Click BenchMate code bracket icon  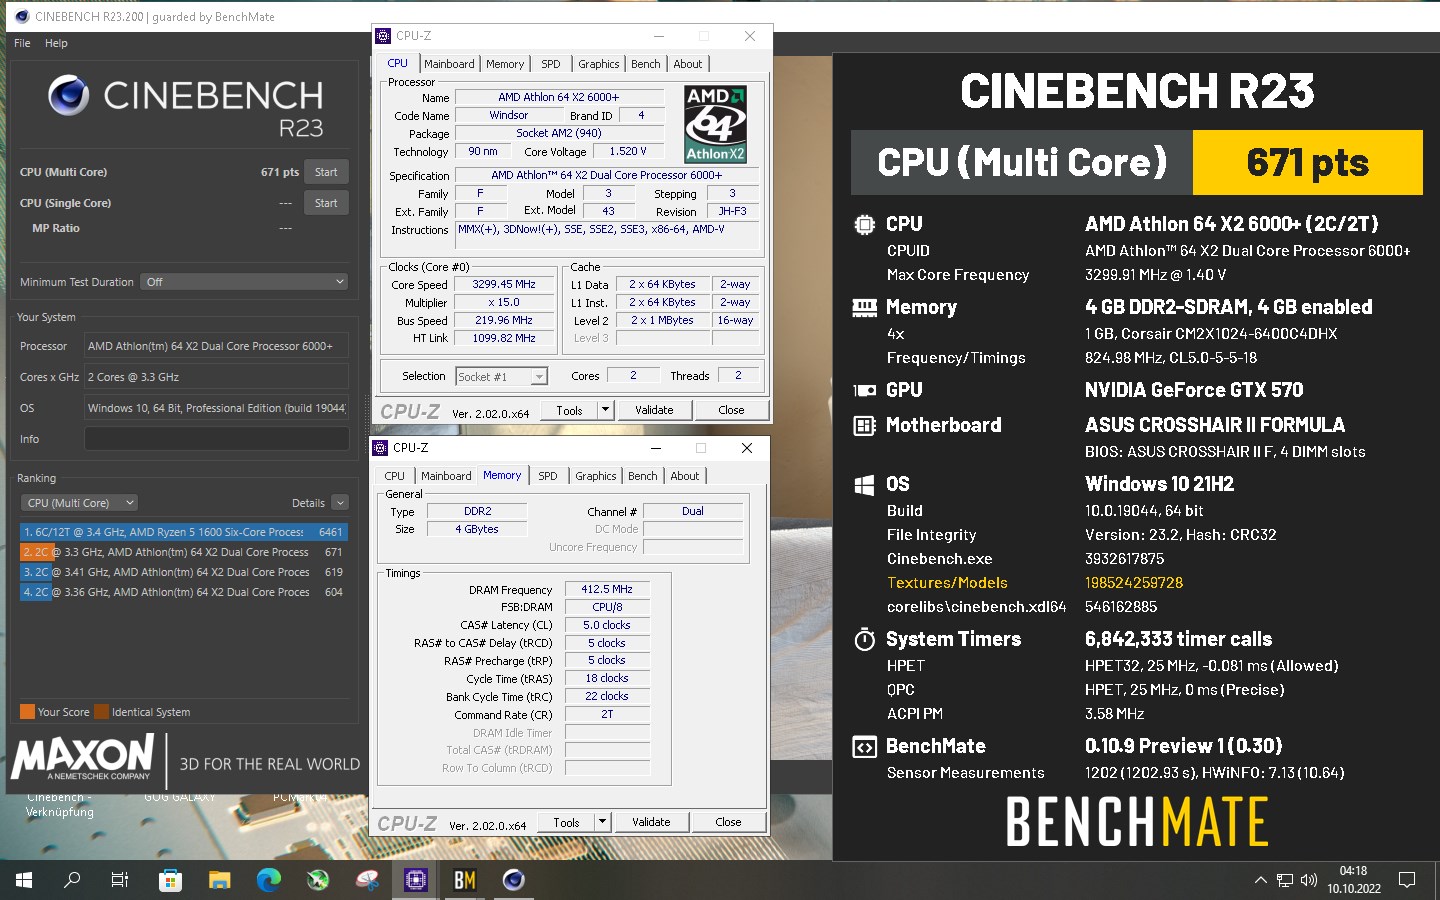click(x=864, y=747)
